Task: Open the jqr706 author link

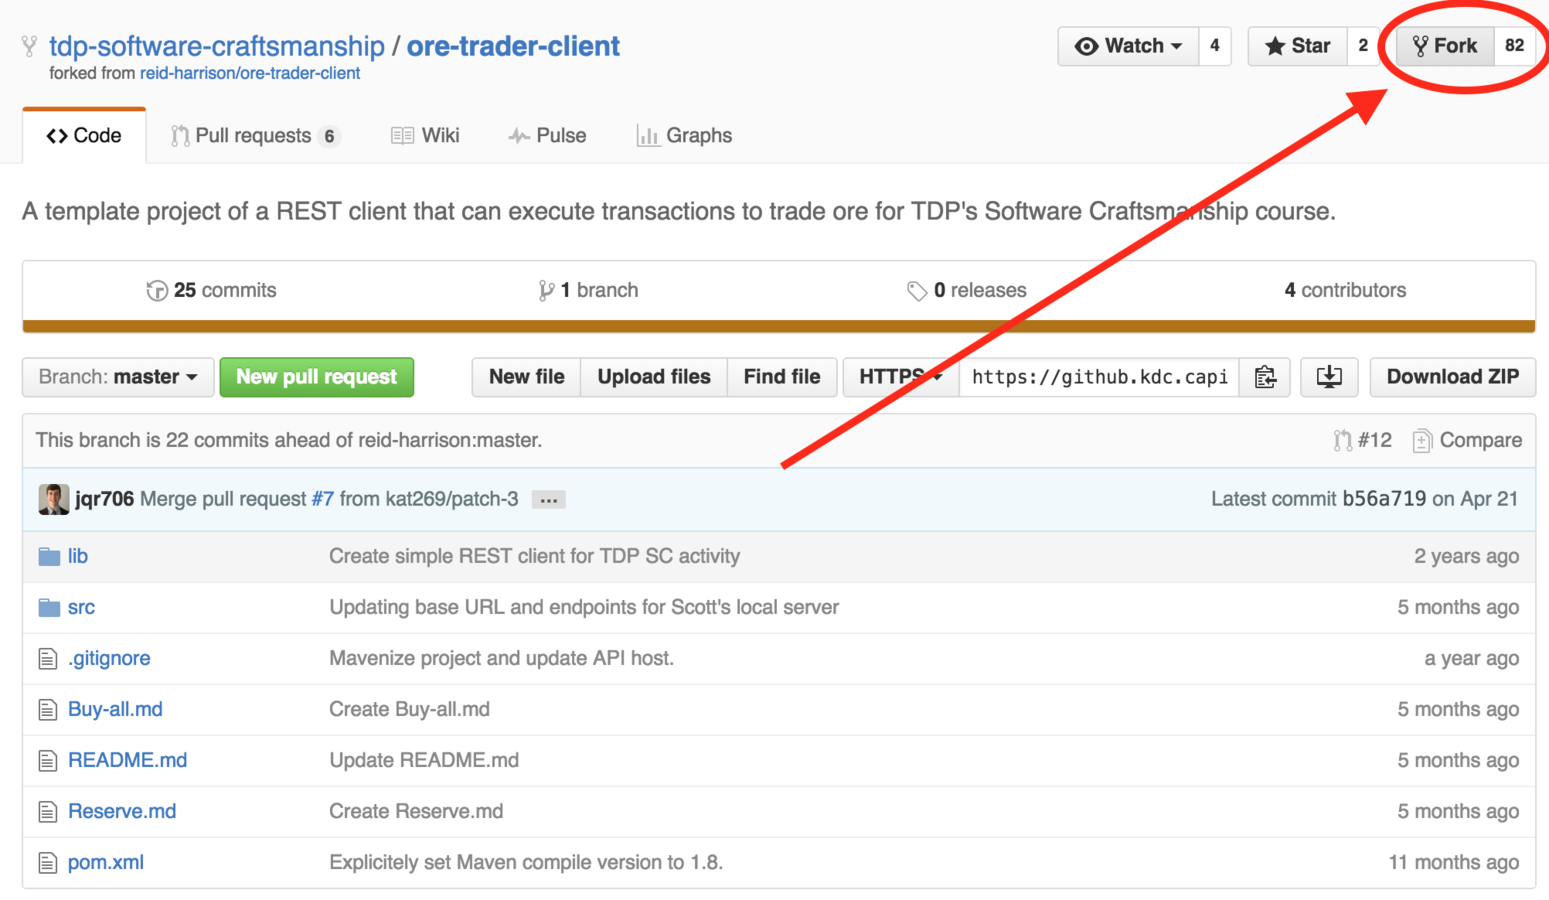Action: pyautogui.click(x=105, y=499)
